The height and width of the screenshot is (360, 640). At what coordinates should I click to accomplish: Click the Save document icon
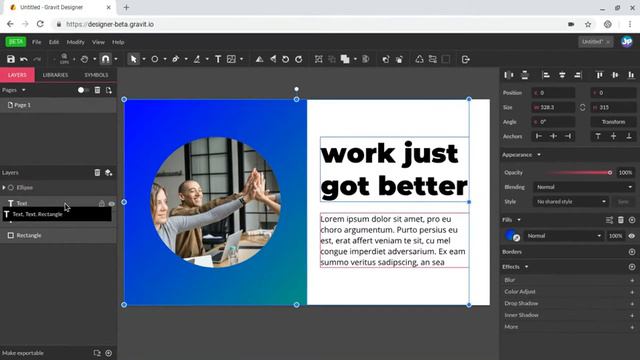[x=11, y=59]
